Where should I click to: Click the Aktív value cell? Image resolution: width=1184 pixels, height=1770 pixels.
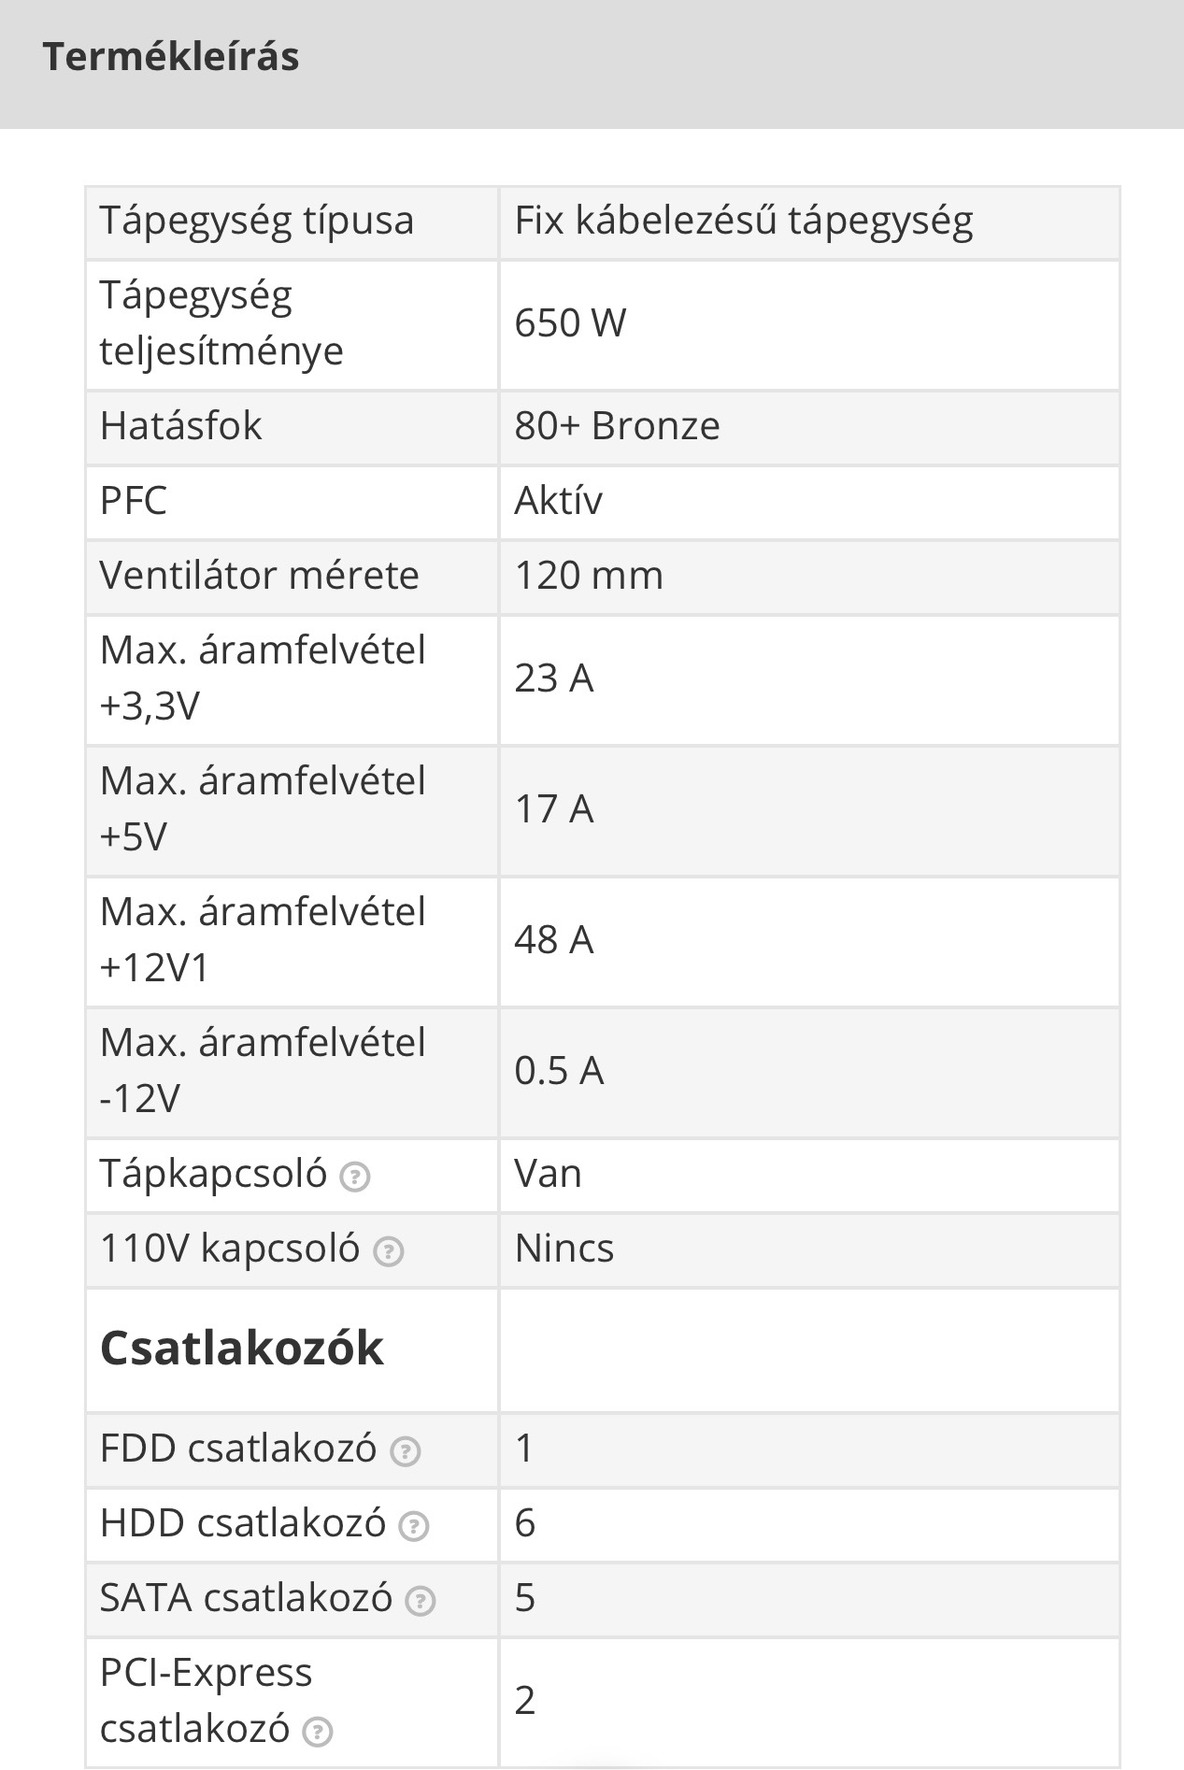click(558, 501)
